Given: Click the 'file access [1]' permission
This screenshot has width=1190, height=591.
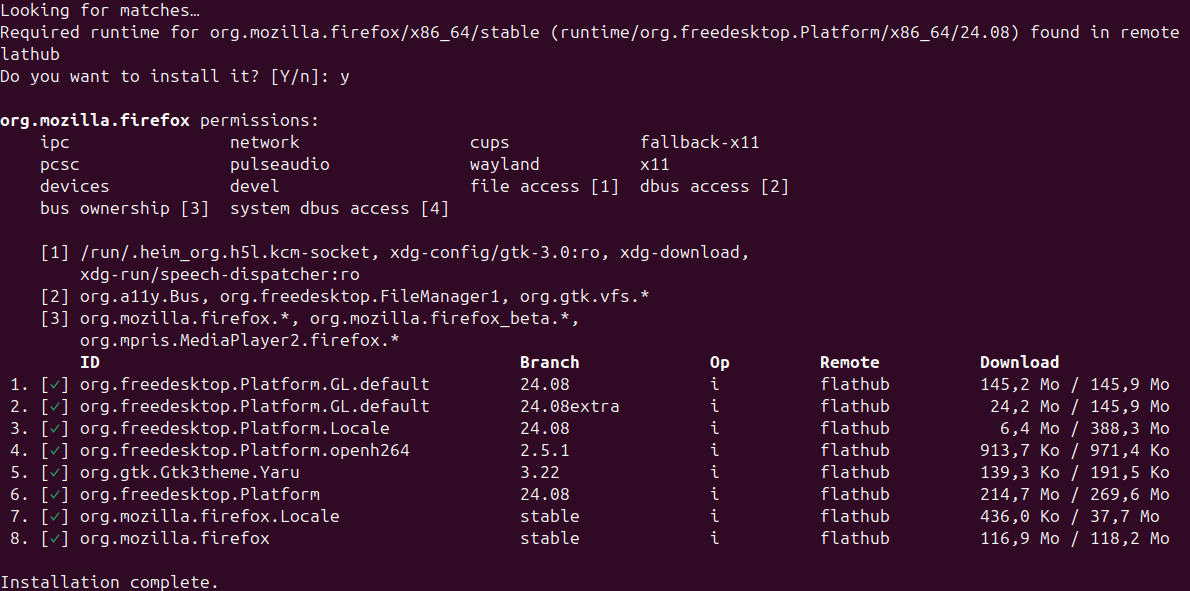Looking at the screenshot, I should click(x=544, y=186).
